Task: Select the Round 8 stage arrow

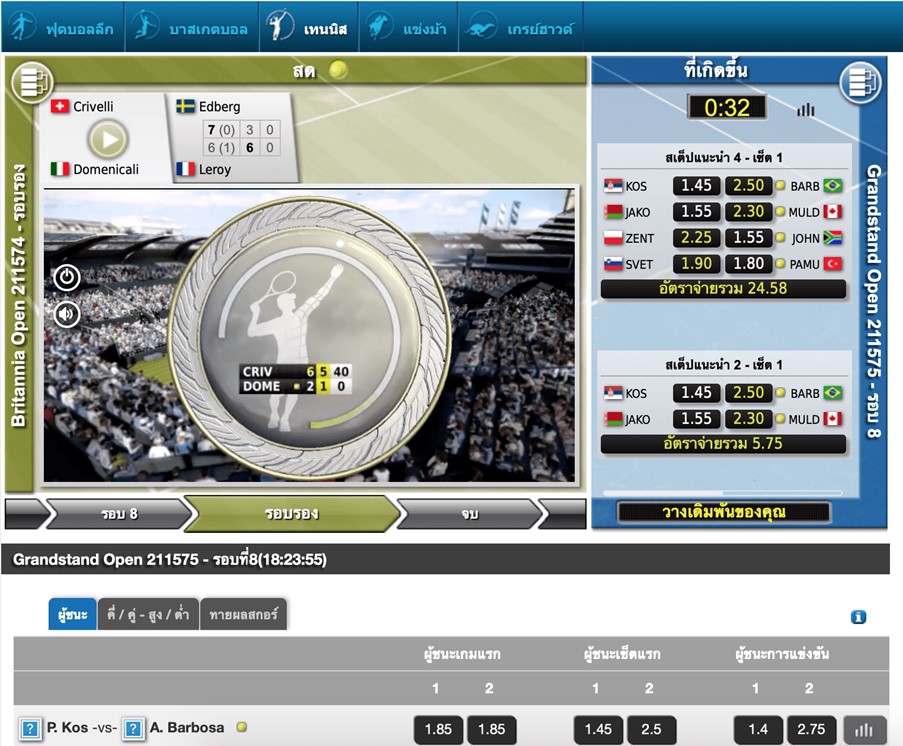Action: [119, 514]
